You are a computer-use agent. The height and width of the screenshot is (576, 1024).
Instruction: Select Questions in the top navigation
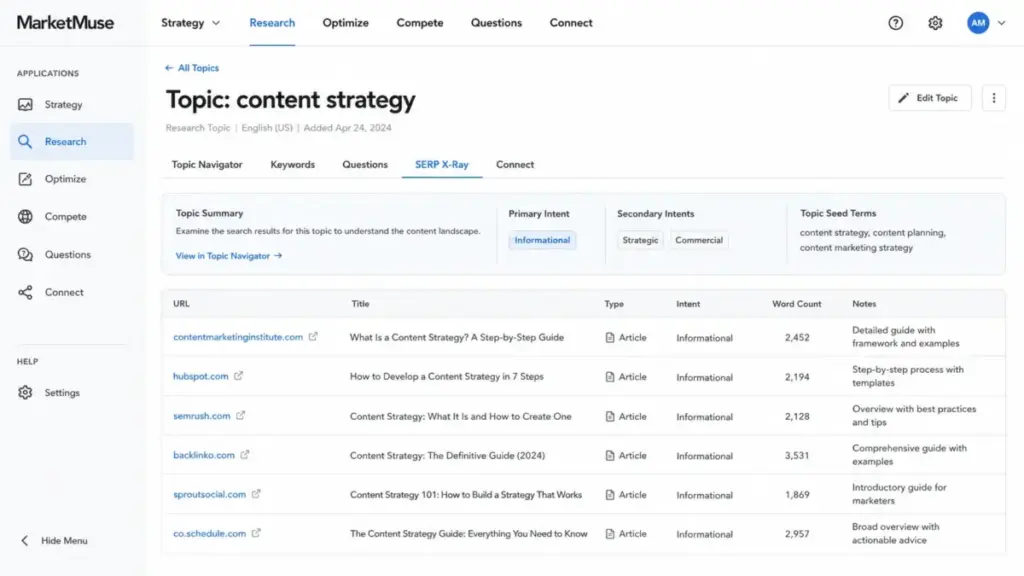coord(496,23)
